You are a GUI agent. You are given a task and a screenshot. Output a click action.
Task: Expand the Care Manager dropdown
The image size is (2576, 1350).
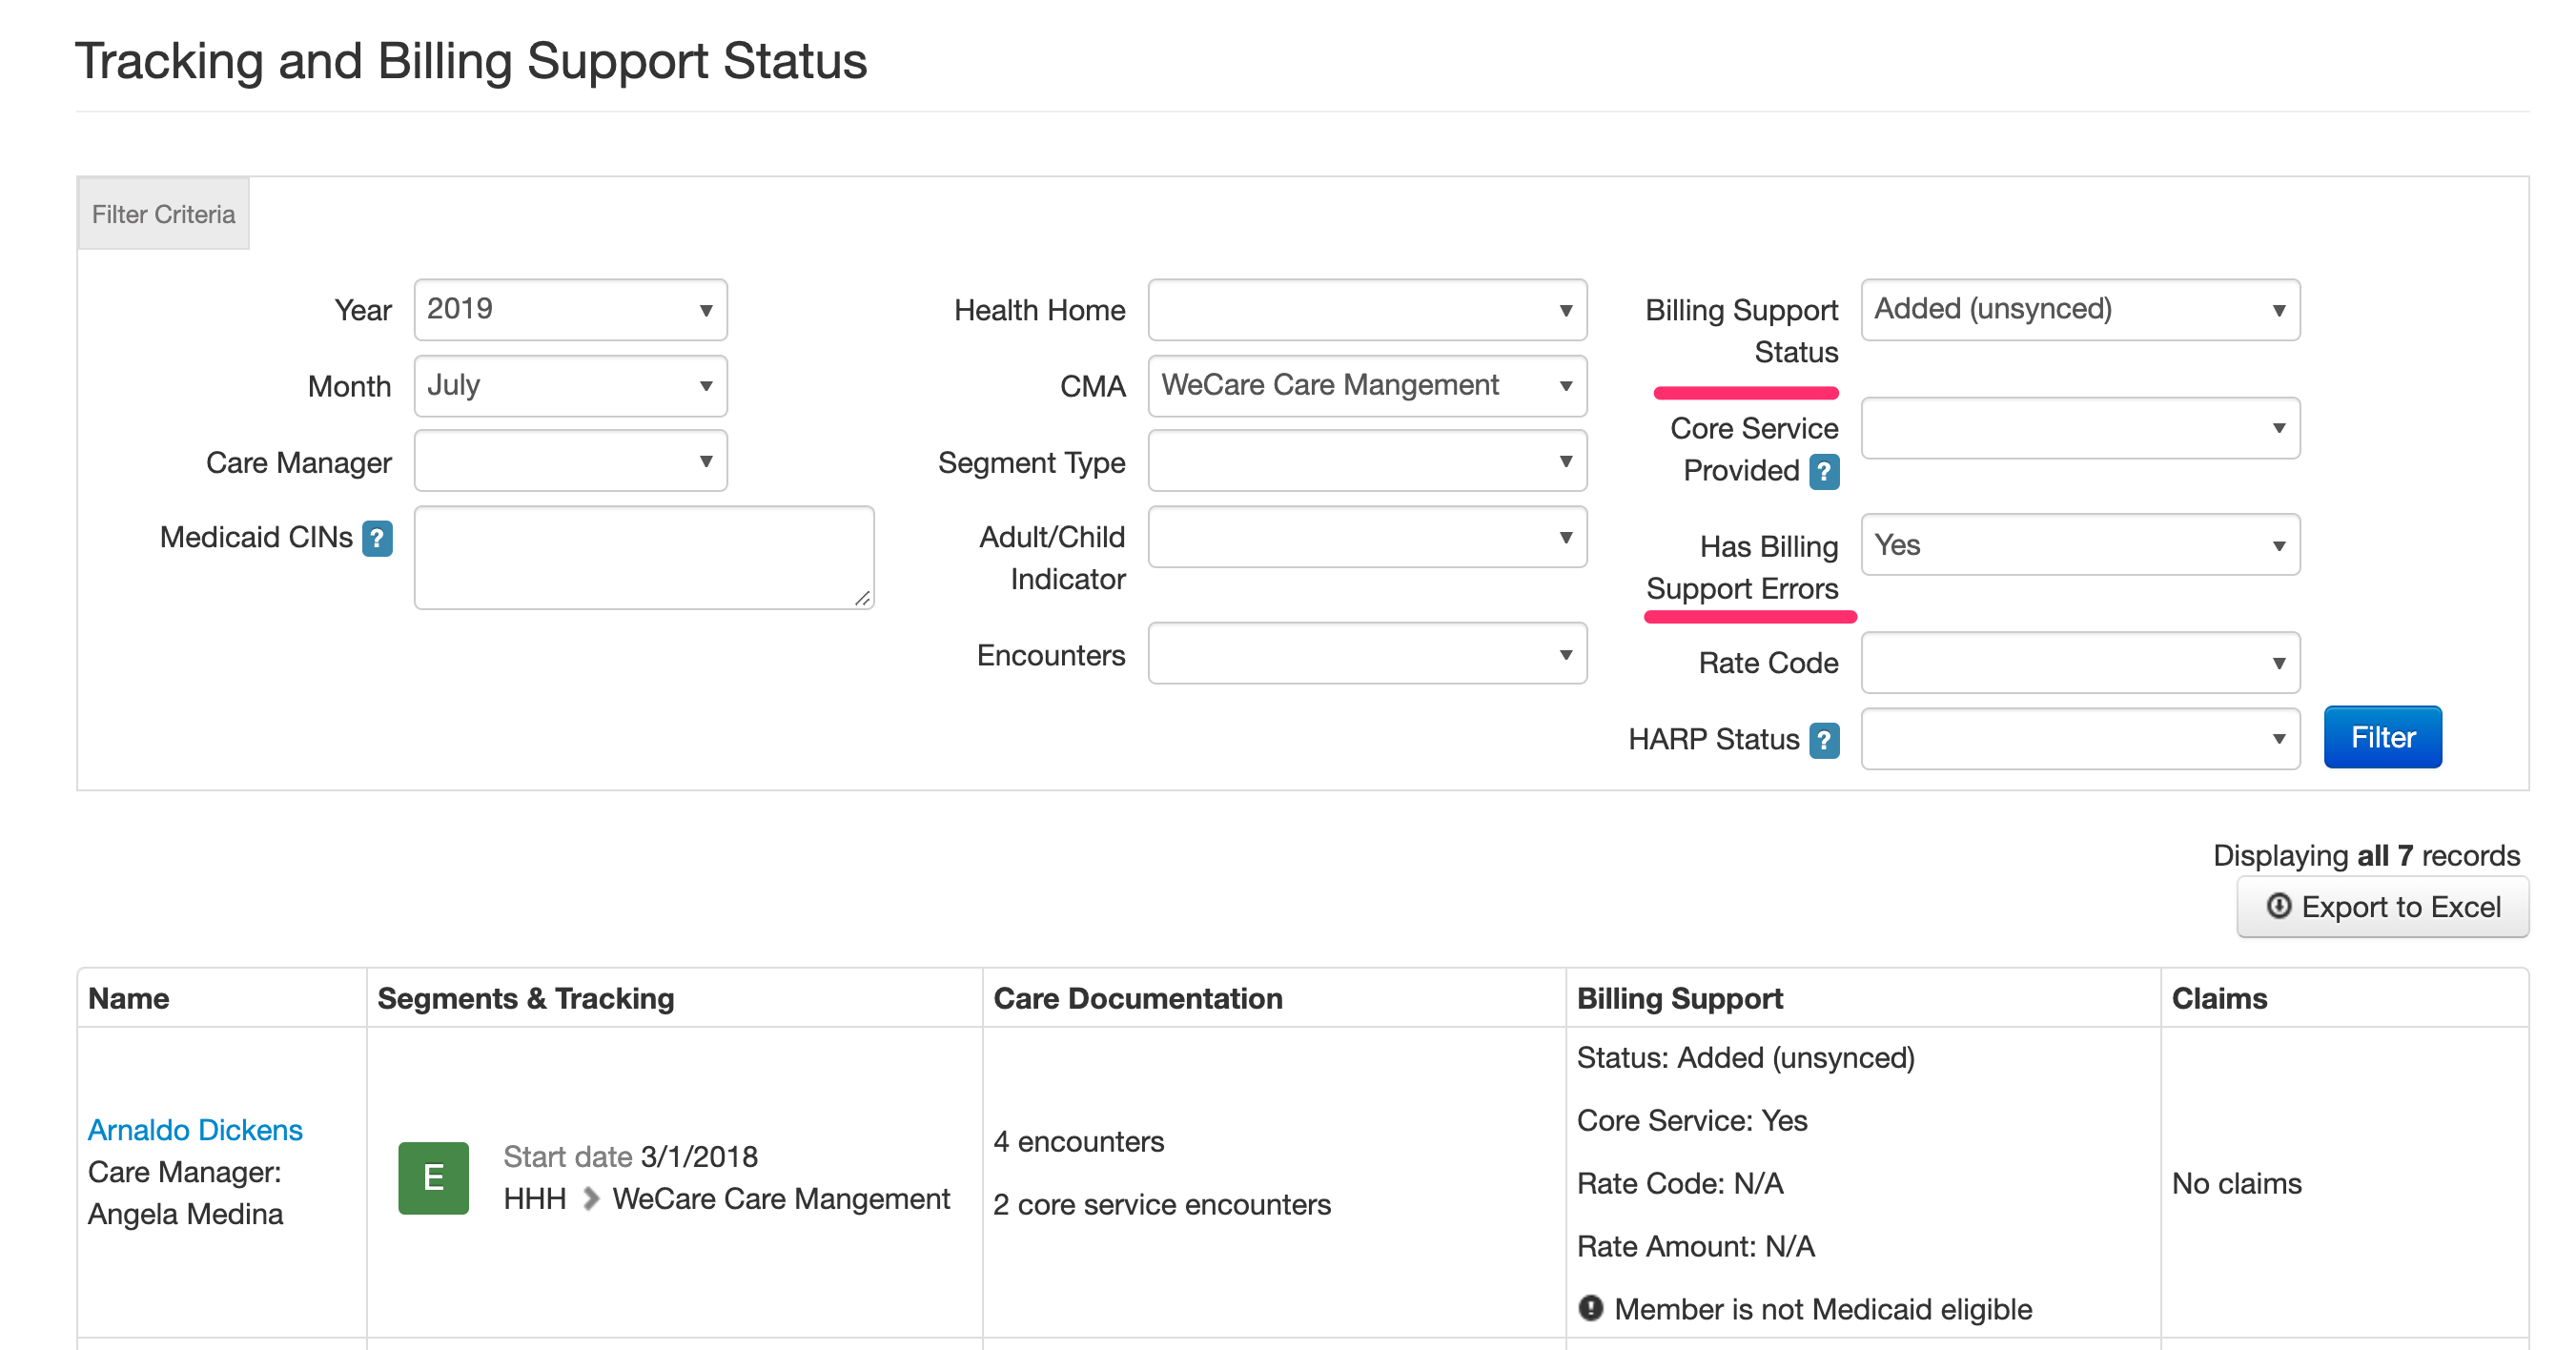pos(570,461)
